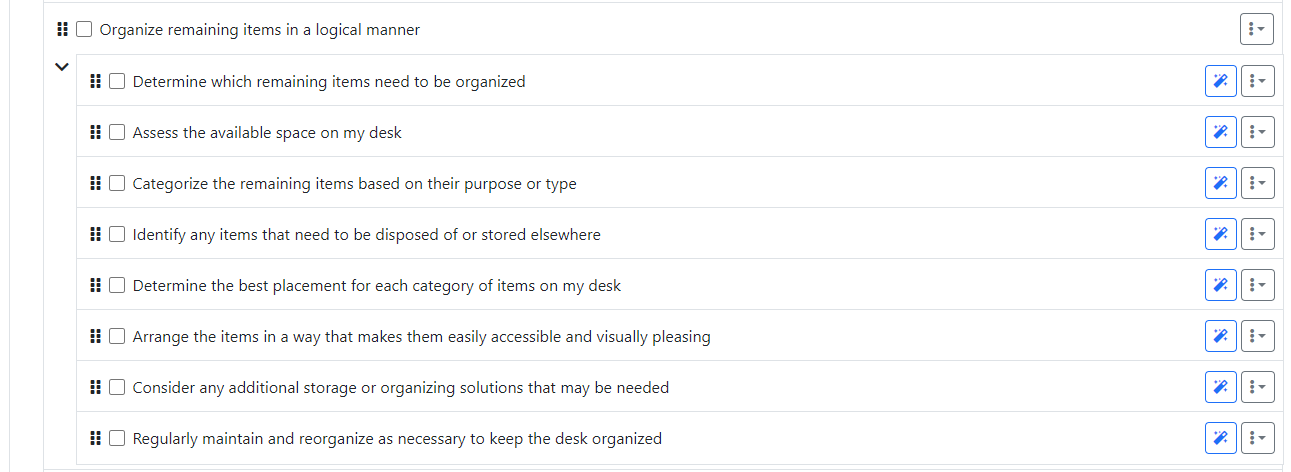The width and height of the screenshot is (1291, 472).
Task: Tick the 'Assess the available space on my desk' checkbox
Action: (x=117, y=132)
